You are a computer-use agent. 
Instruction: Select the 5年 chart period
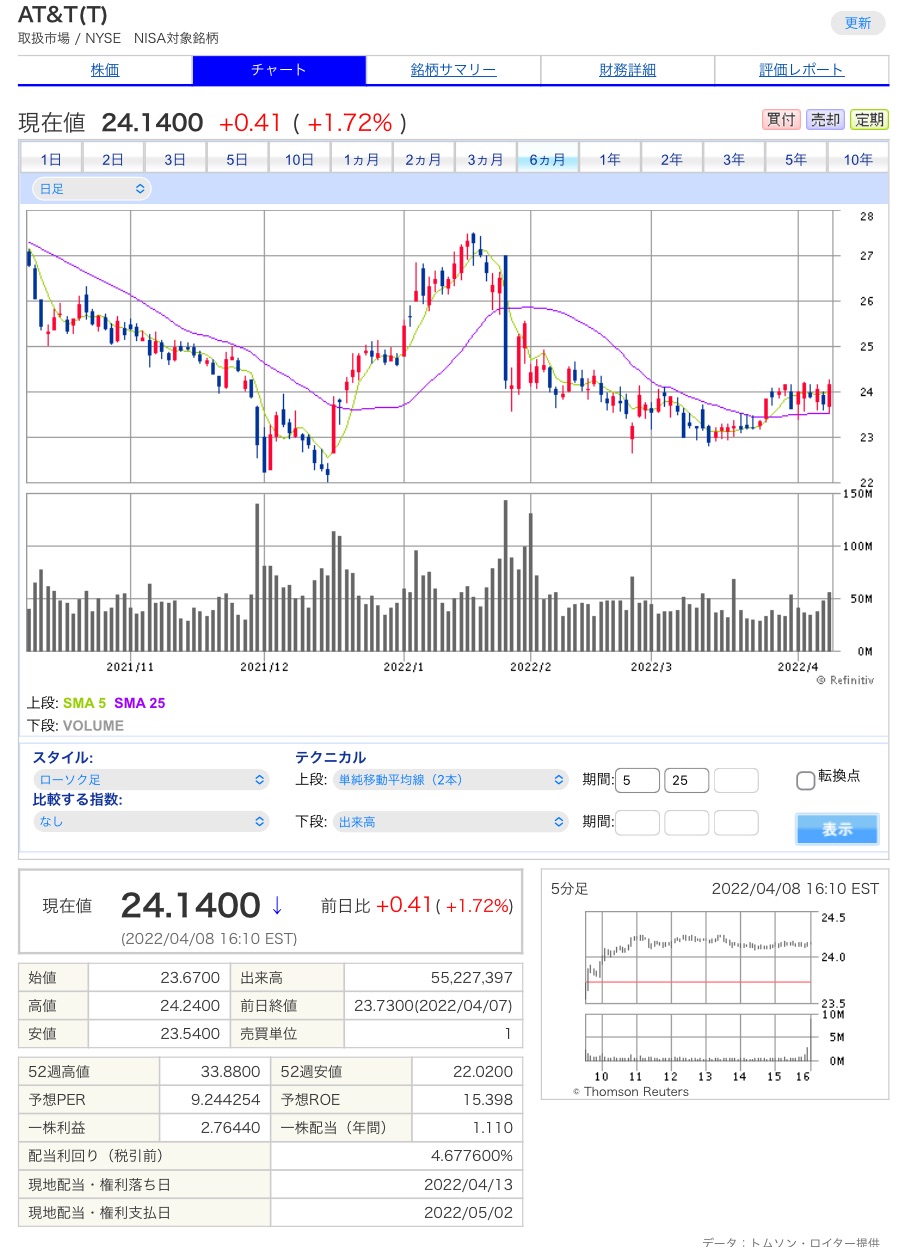click(x=795, y=159)
